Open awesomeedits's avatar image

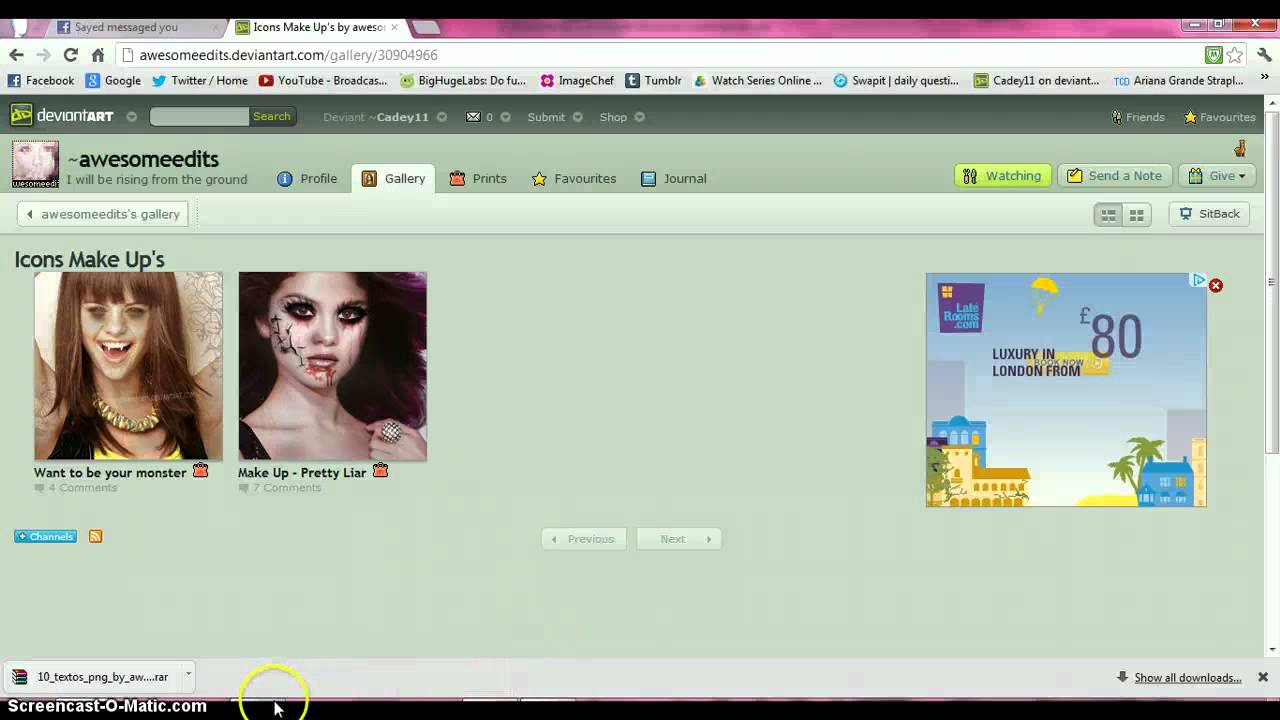point(35,164)
